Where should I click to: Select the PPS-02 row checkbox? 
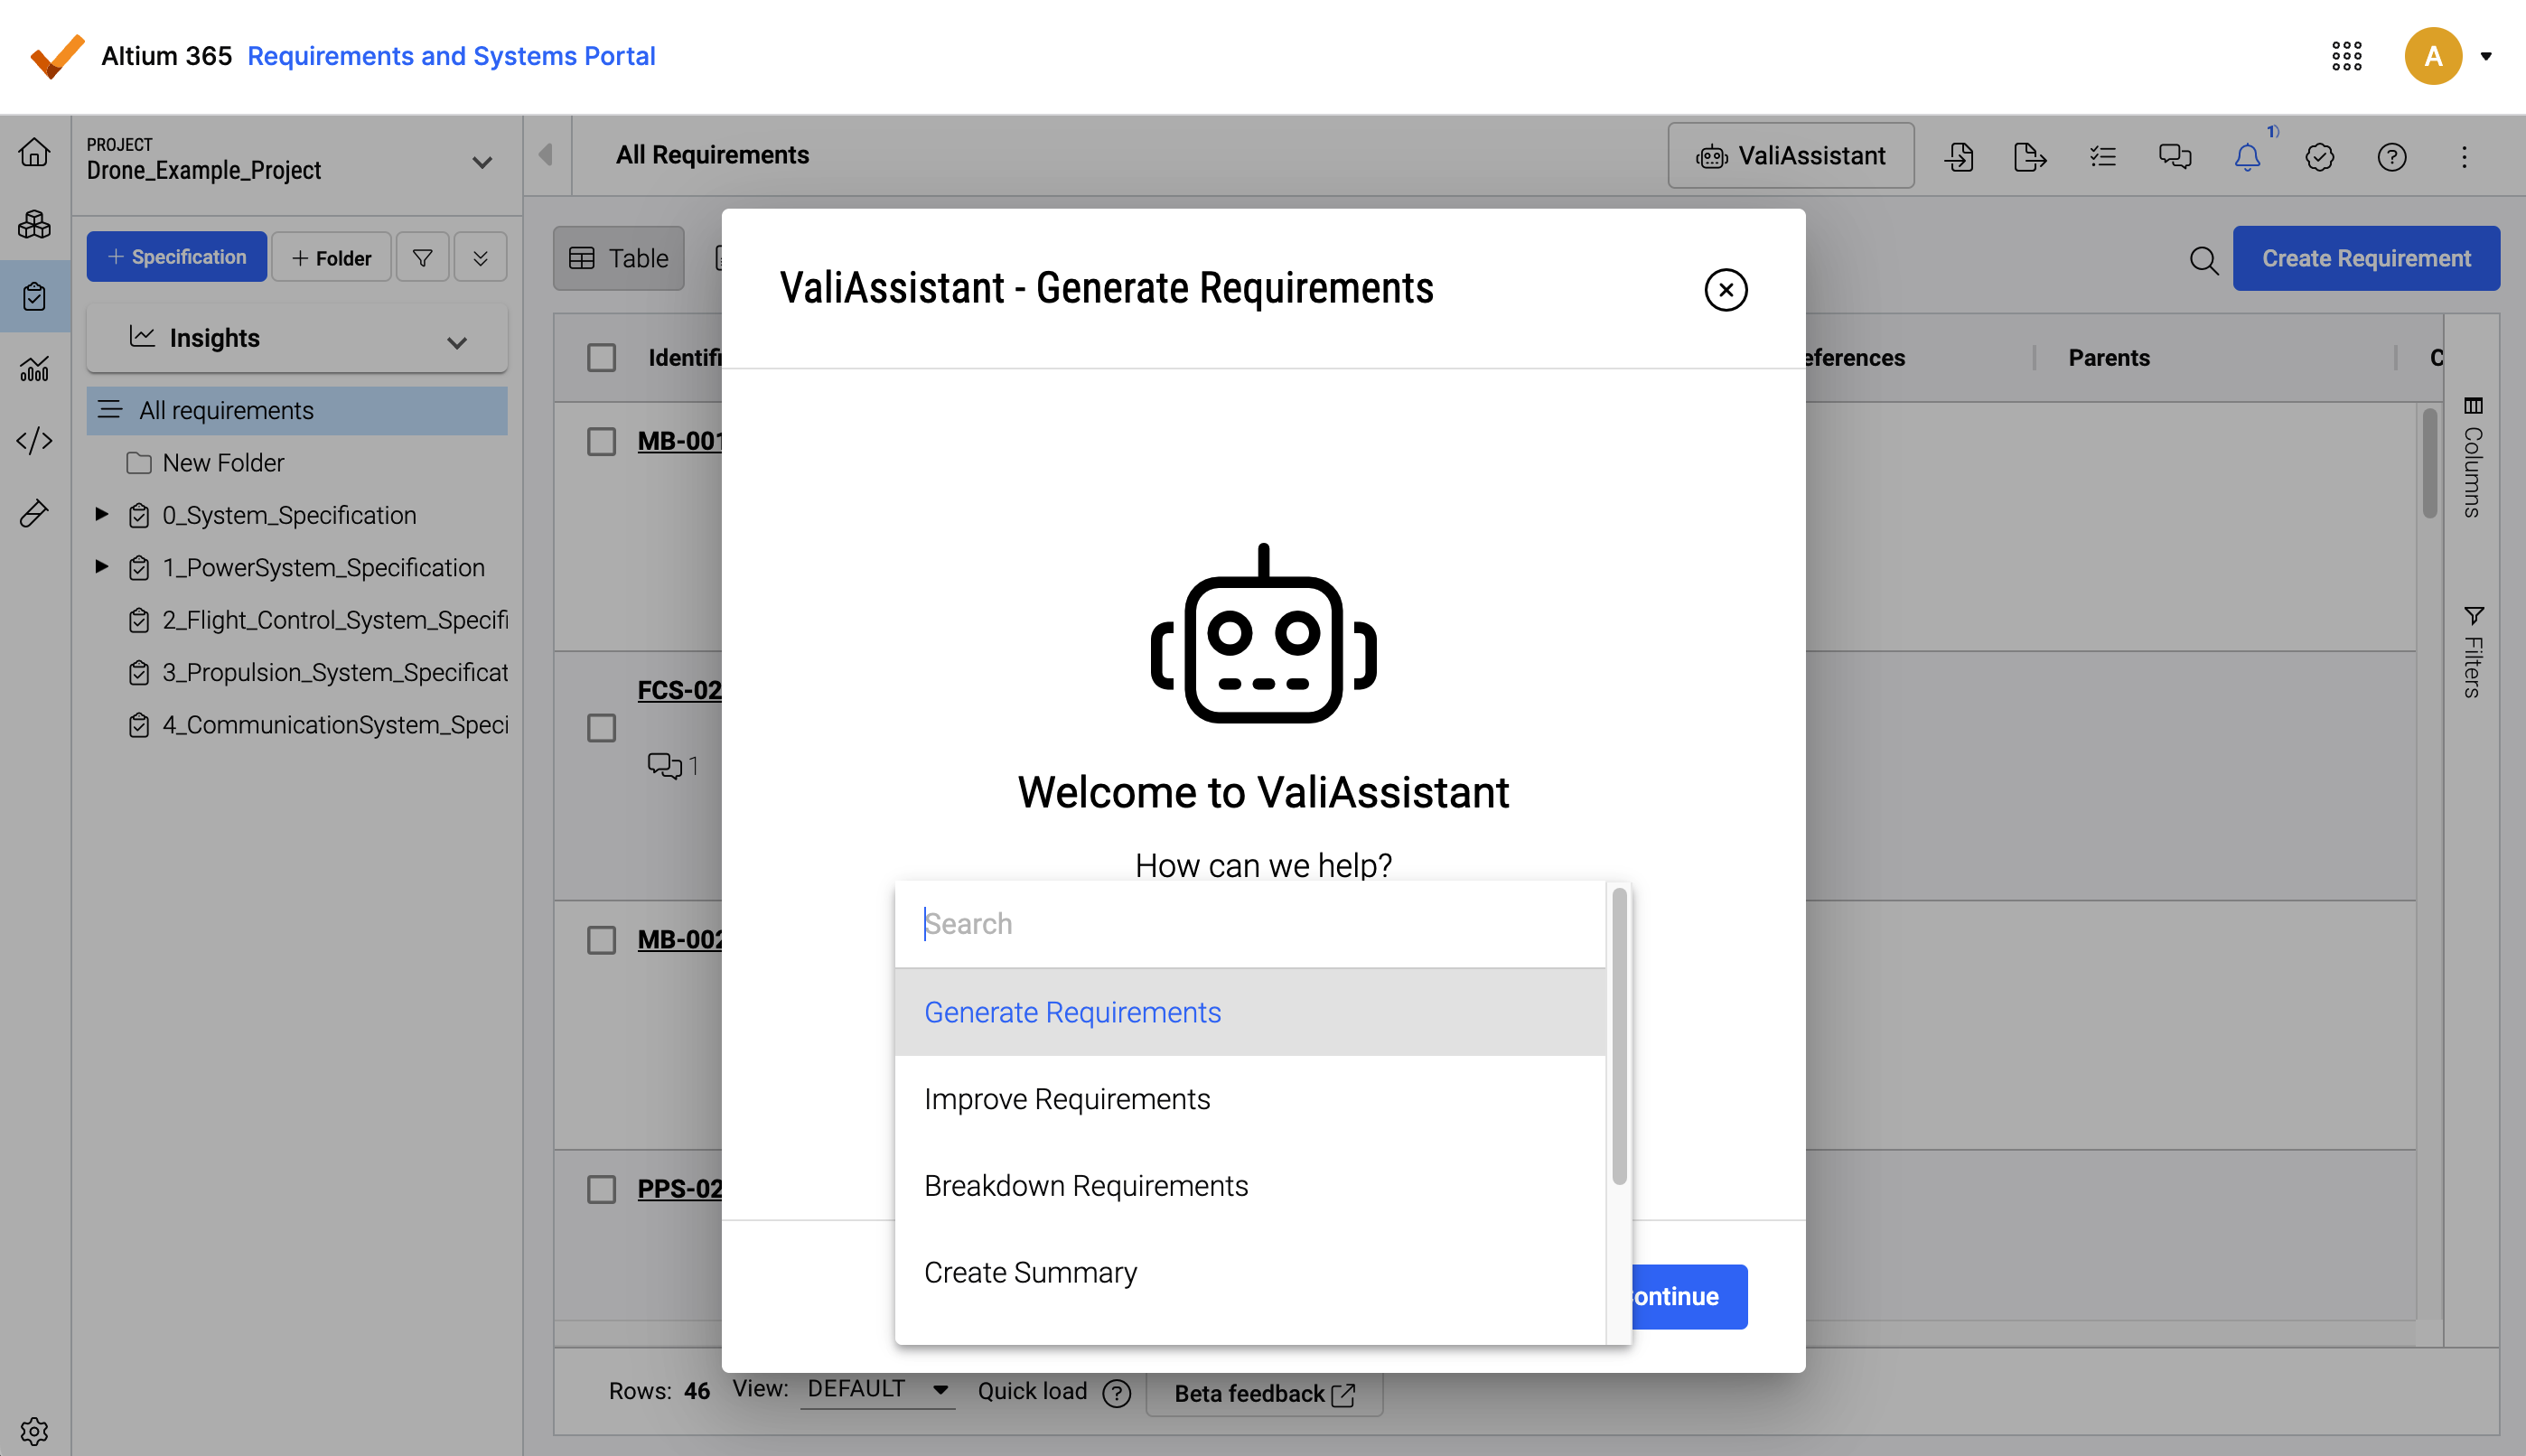coord(601,1189)
